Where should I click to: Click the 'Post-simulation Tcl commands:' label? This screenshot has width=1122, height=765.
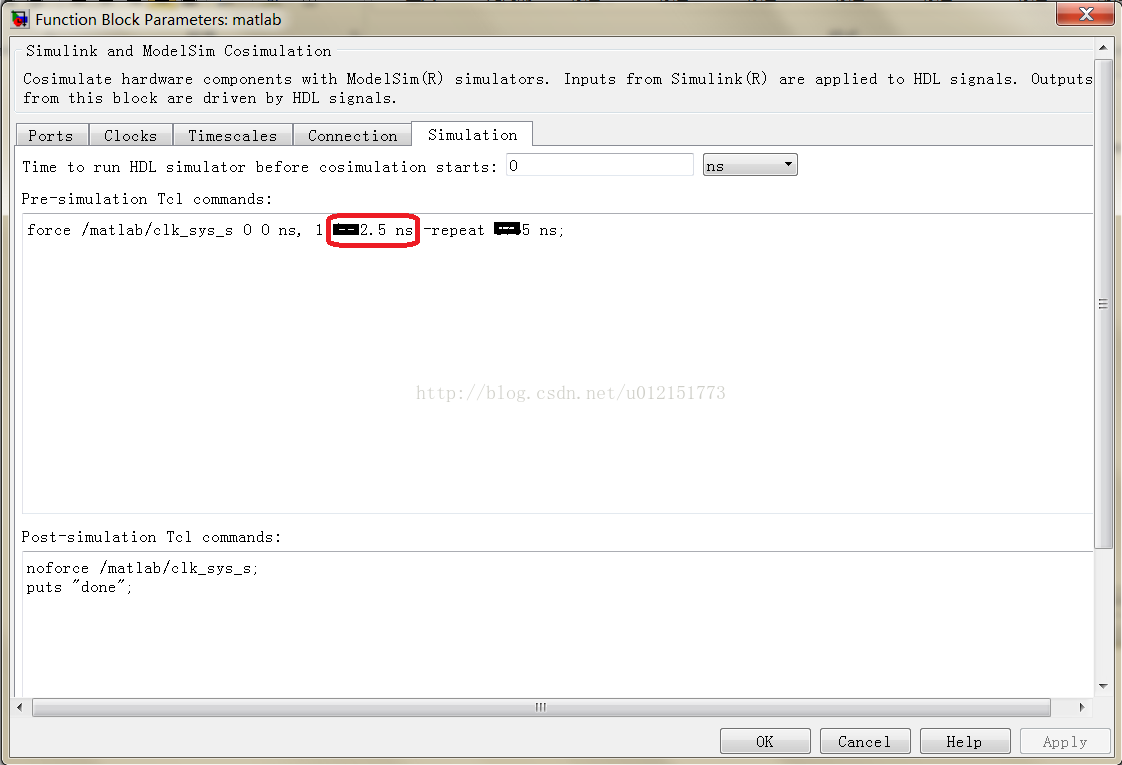coord(151,537)
